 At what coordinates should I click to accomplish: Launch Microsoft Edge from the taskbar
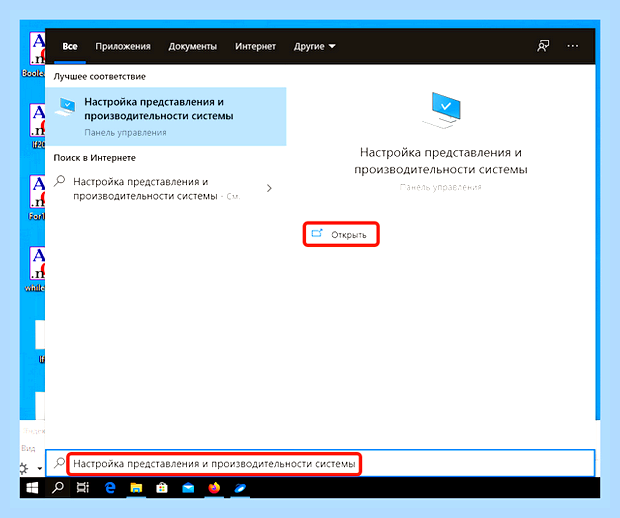(x=110, y=488)
